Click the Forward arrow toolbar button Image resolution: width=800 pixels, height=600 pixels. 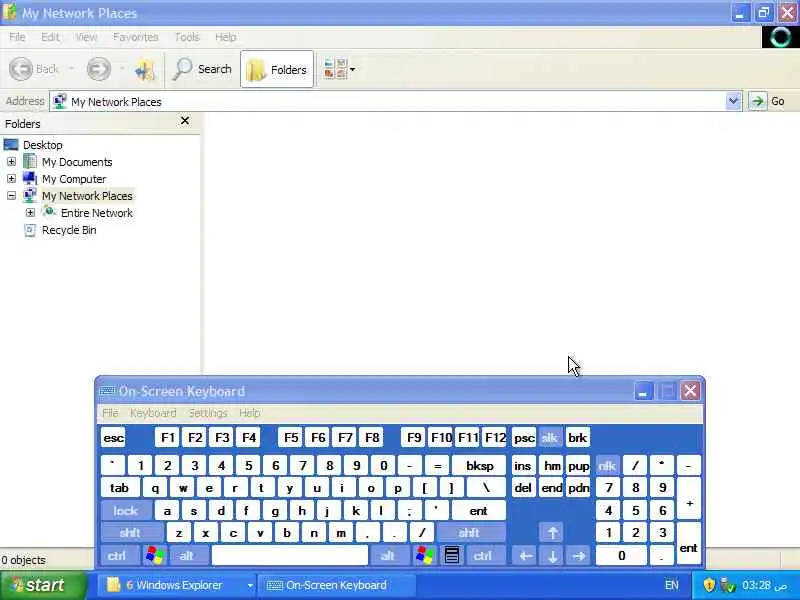pyautogui.click(x=98, y=69)
